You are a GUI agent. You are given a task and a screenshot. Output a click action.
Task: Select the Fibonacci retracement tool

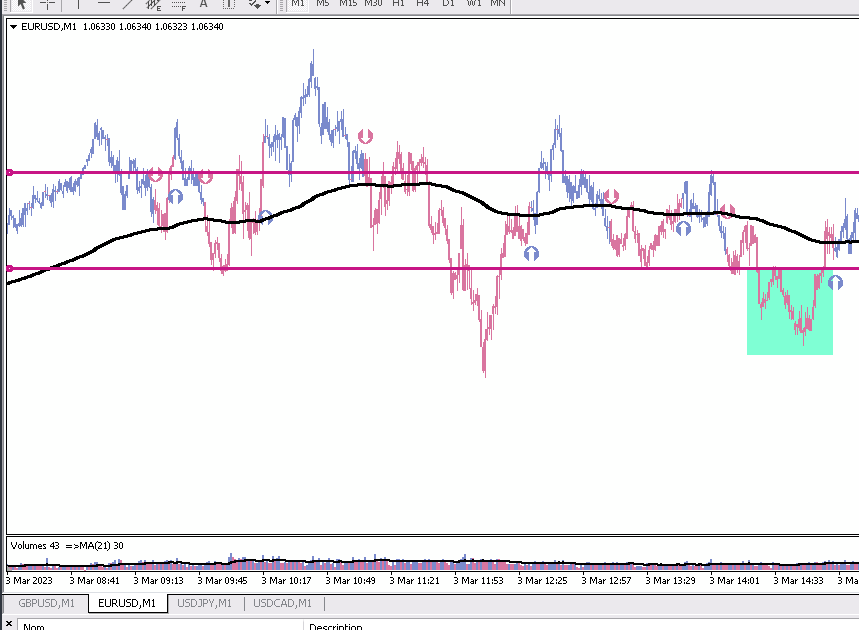click(179, 3)
